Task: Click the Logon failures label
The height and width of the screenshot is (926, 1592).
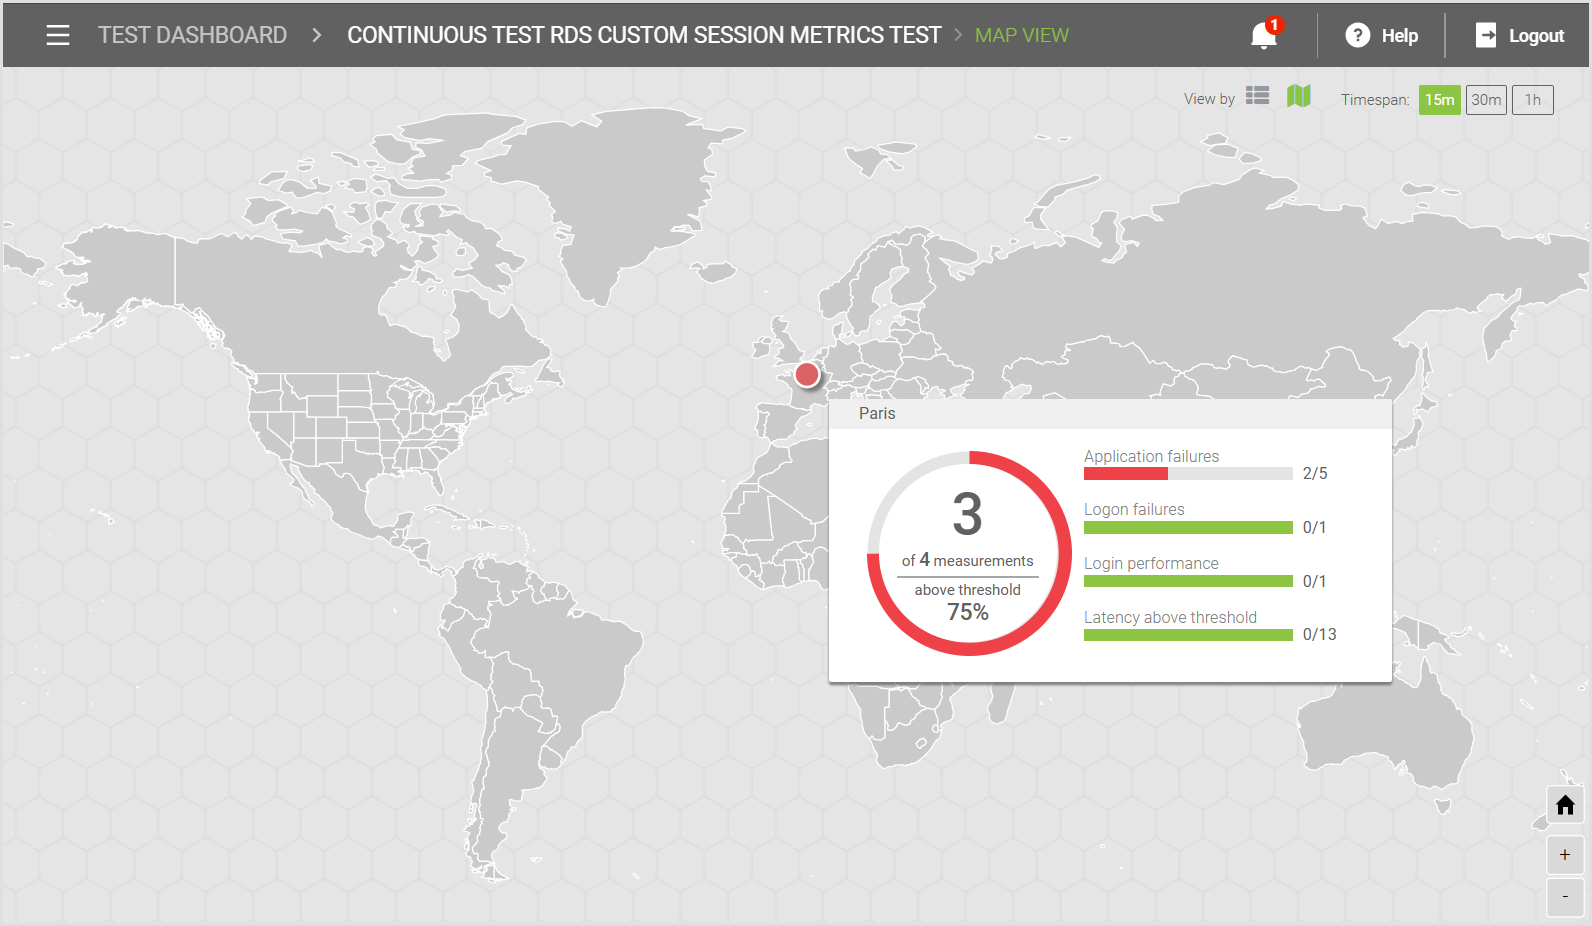Action: 1134,509
